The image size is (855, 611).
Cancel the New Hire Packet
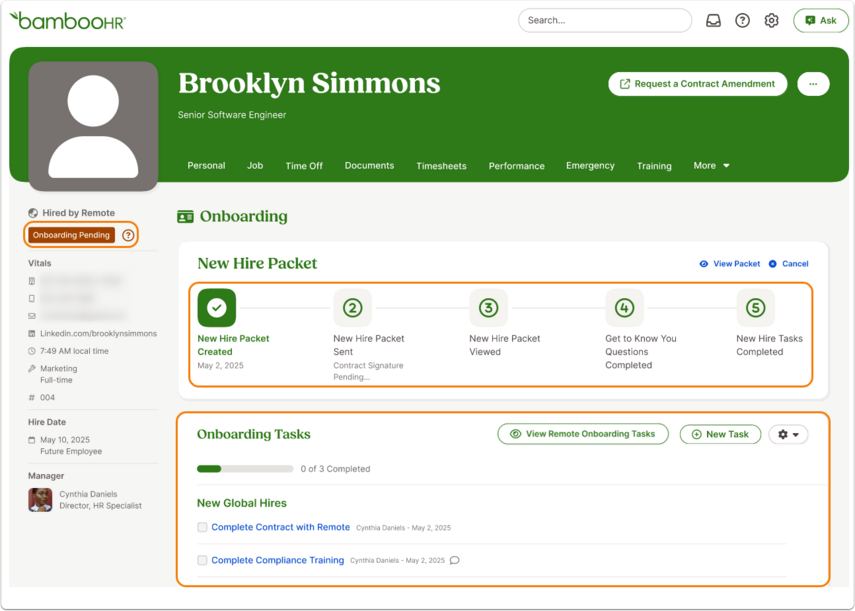click(x=788, y=264)
